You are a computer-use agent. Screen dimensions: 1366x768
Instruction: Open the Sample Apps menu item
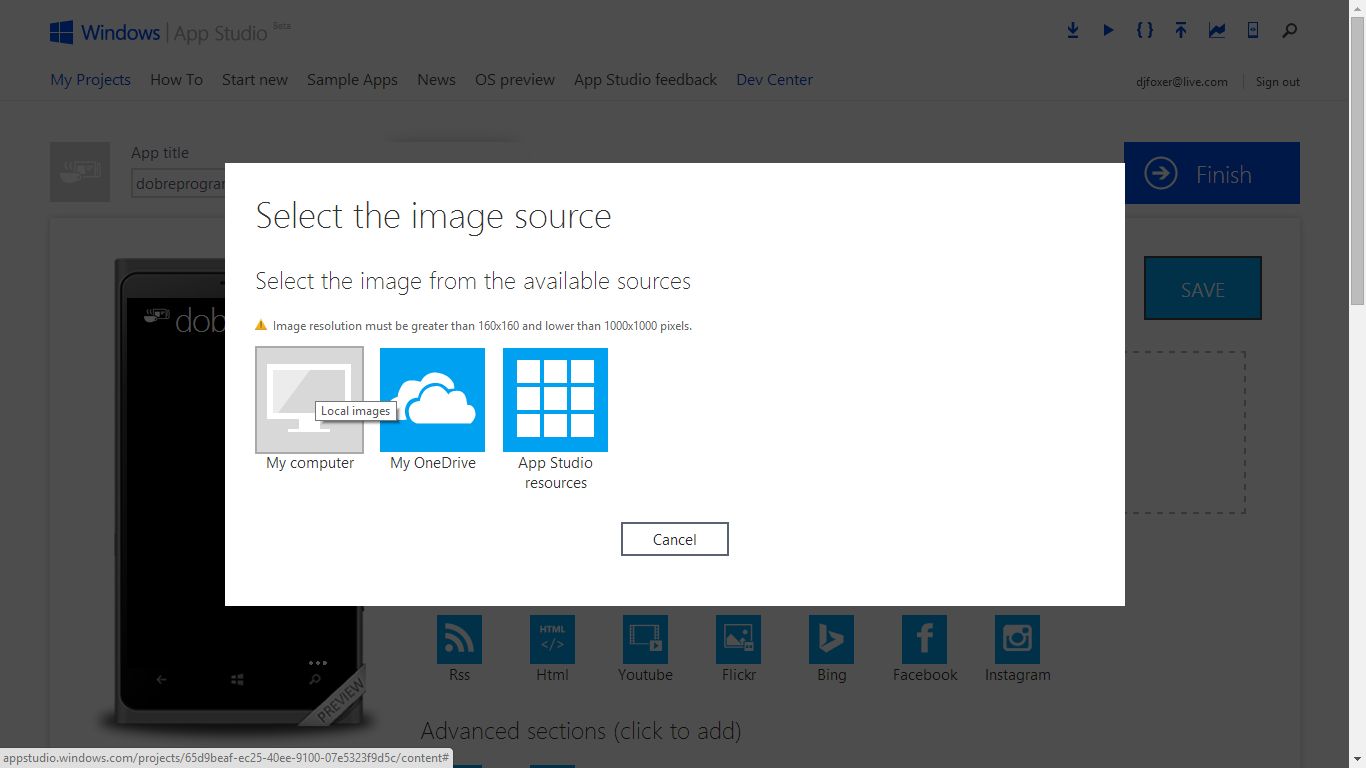[352, 80]
